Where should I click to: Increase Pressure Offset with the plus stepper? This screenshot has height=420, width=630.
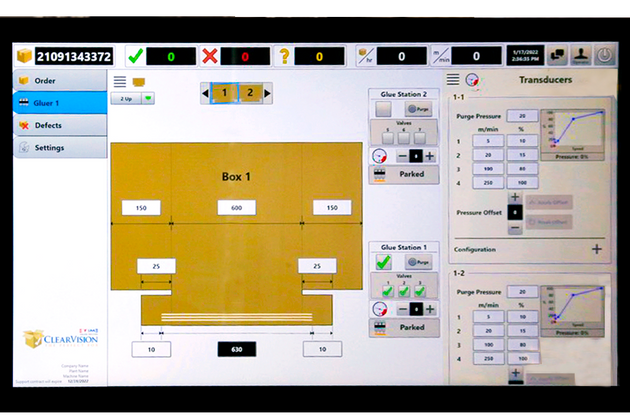coord(515,198)
